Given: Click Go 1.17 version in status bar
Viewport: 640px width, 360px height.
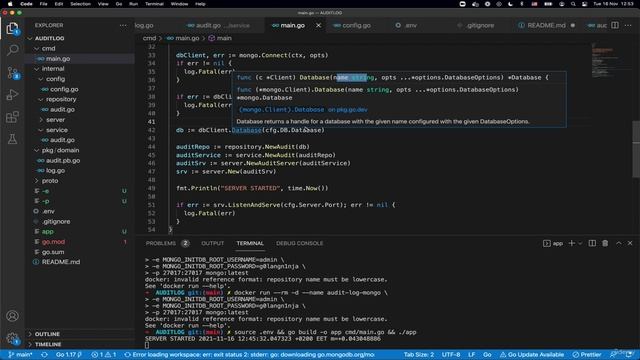Looking at the screenshot, I should (69, 355).
